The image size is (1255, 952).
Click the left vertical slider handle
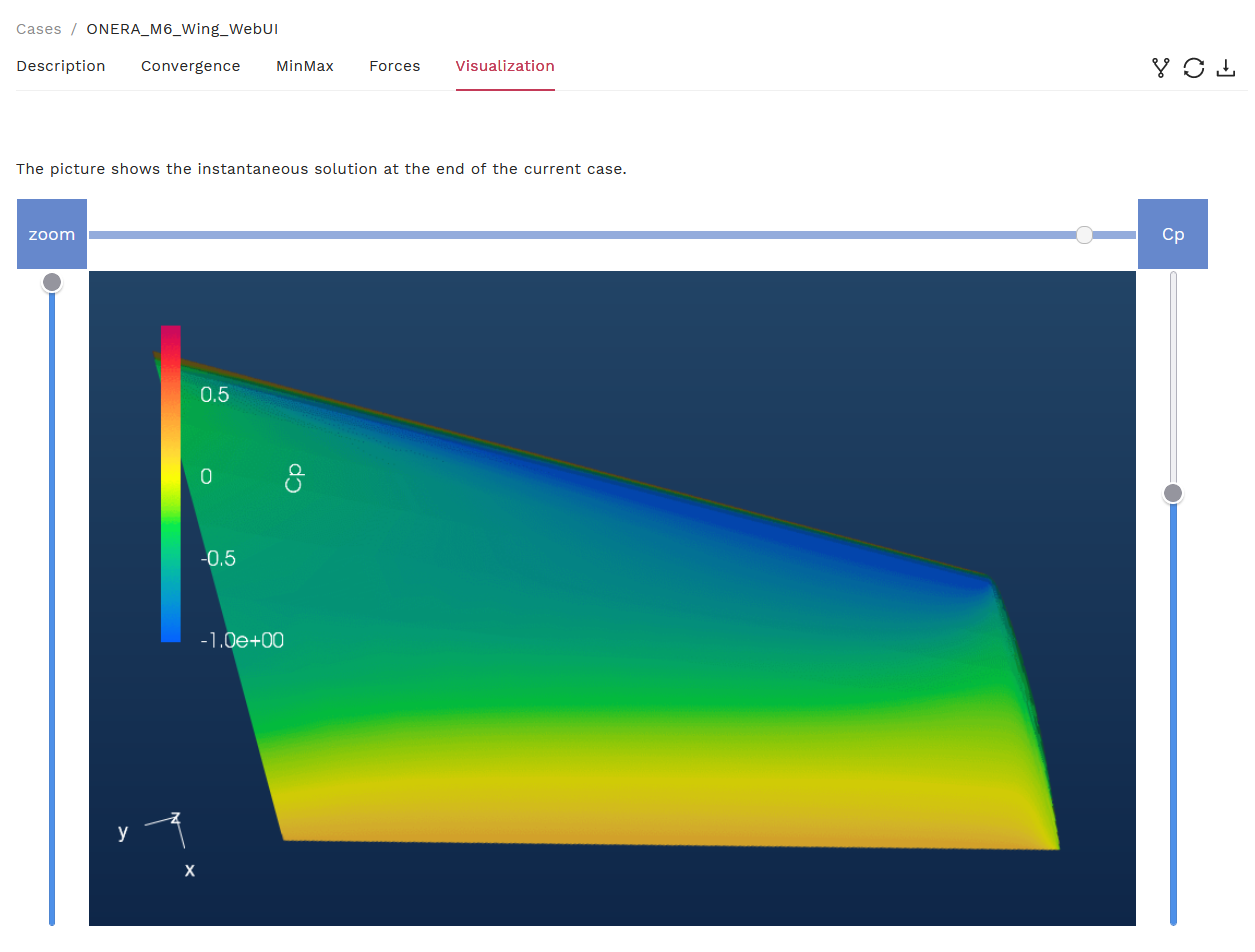[x=52, y=283]
